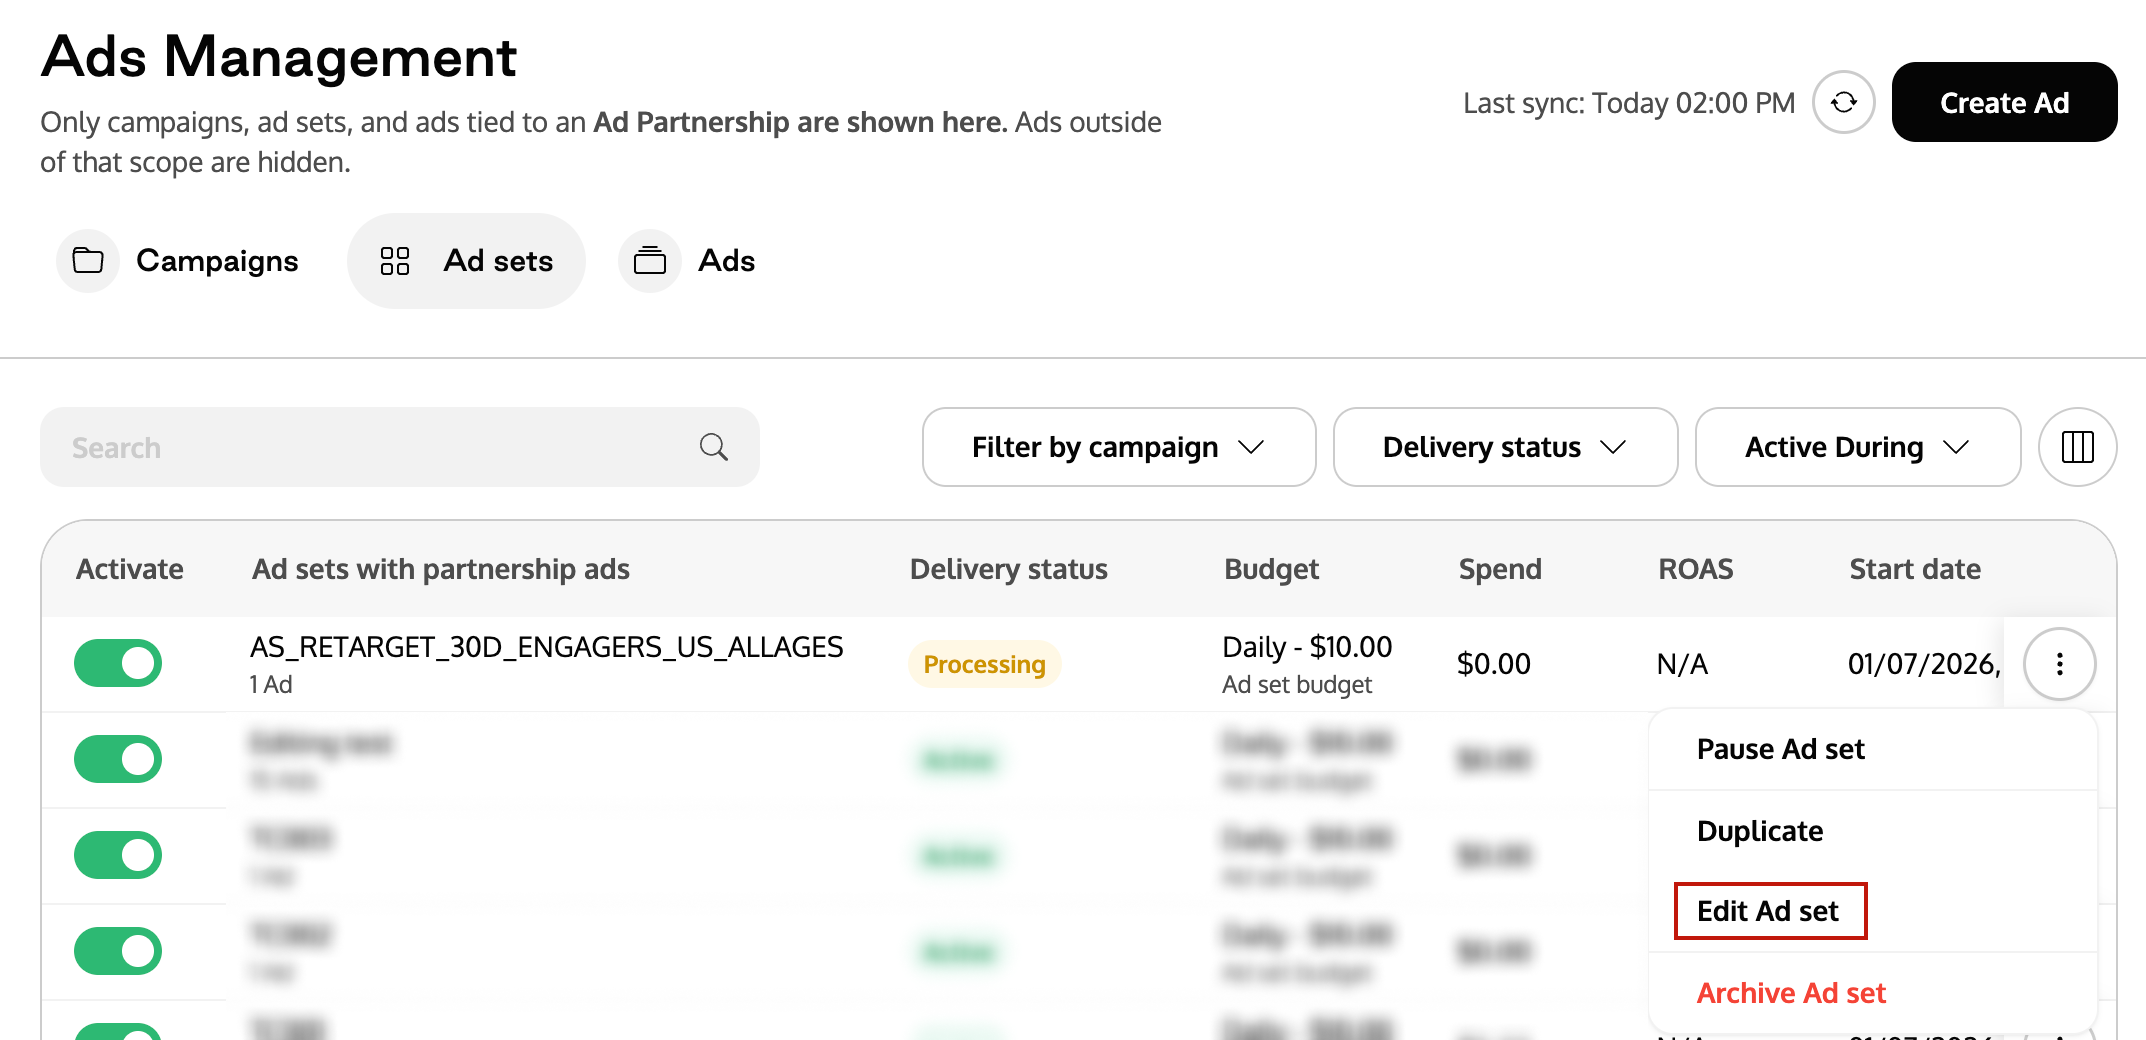
Task: Click the magnifier icon in search
Action: pos(713,447)
